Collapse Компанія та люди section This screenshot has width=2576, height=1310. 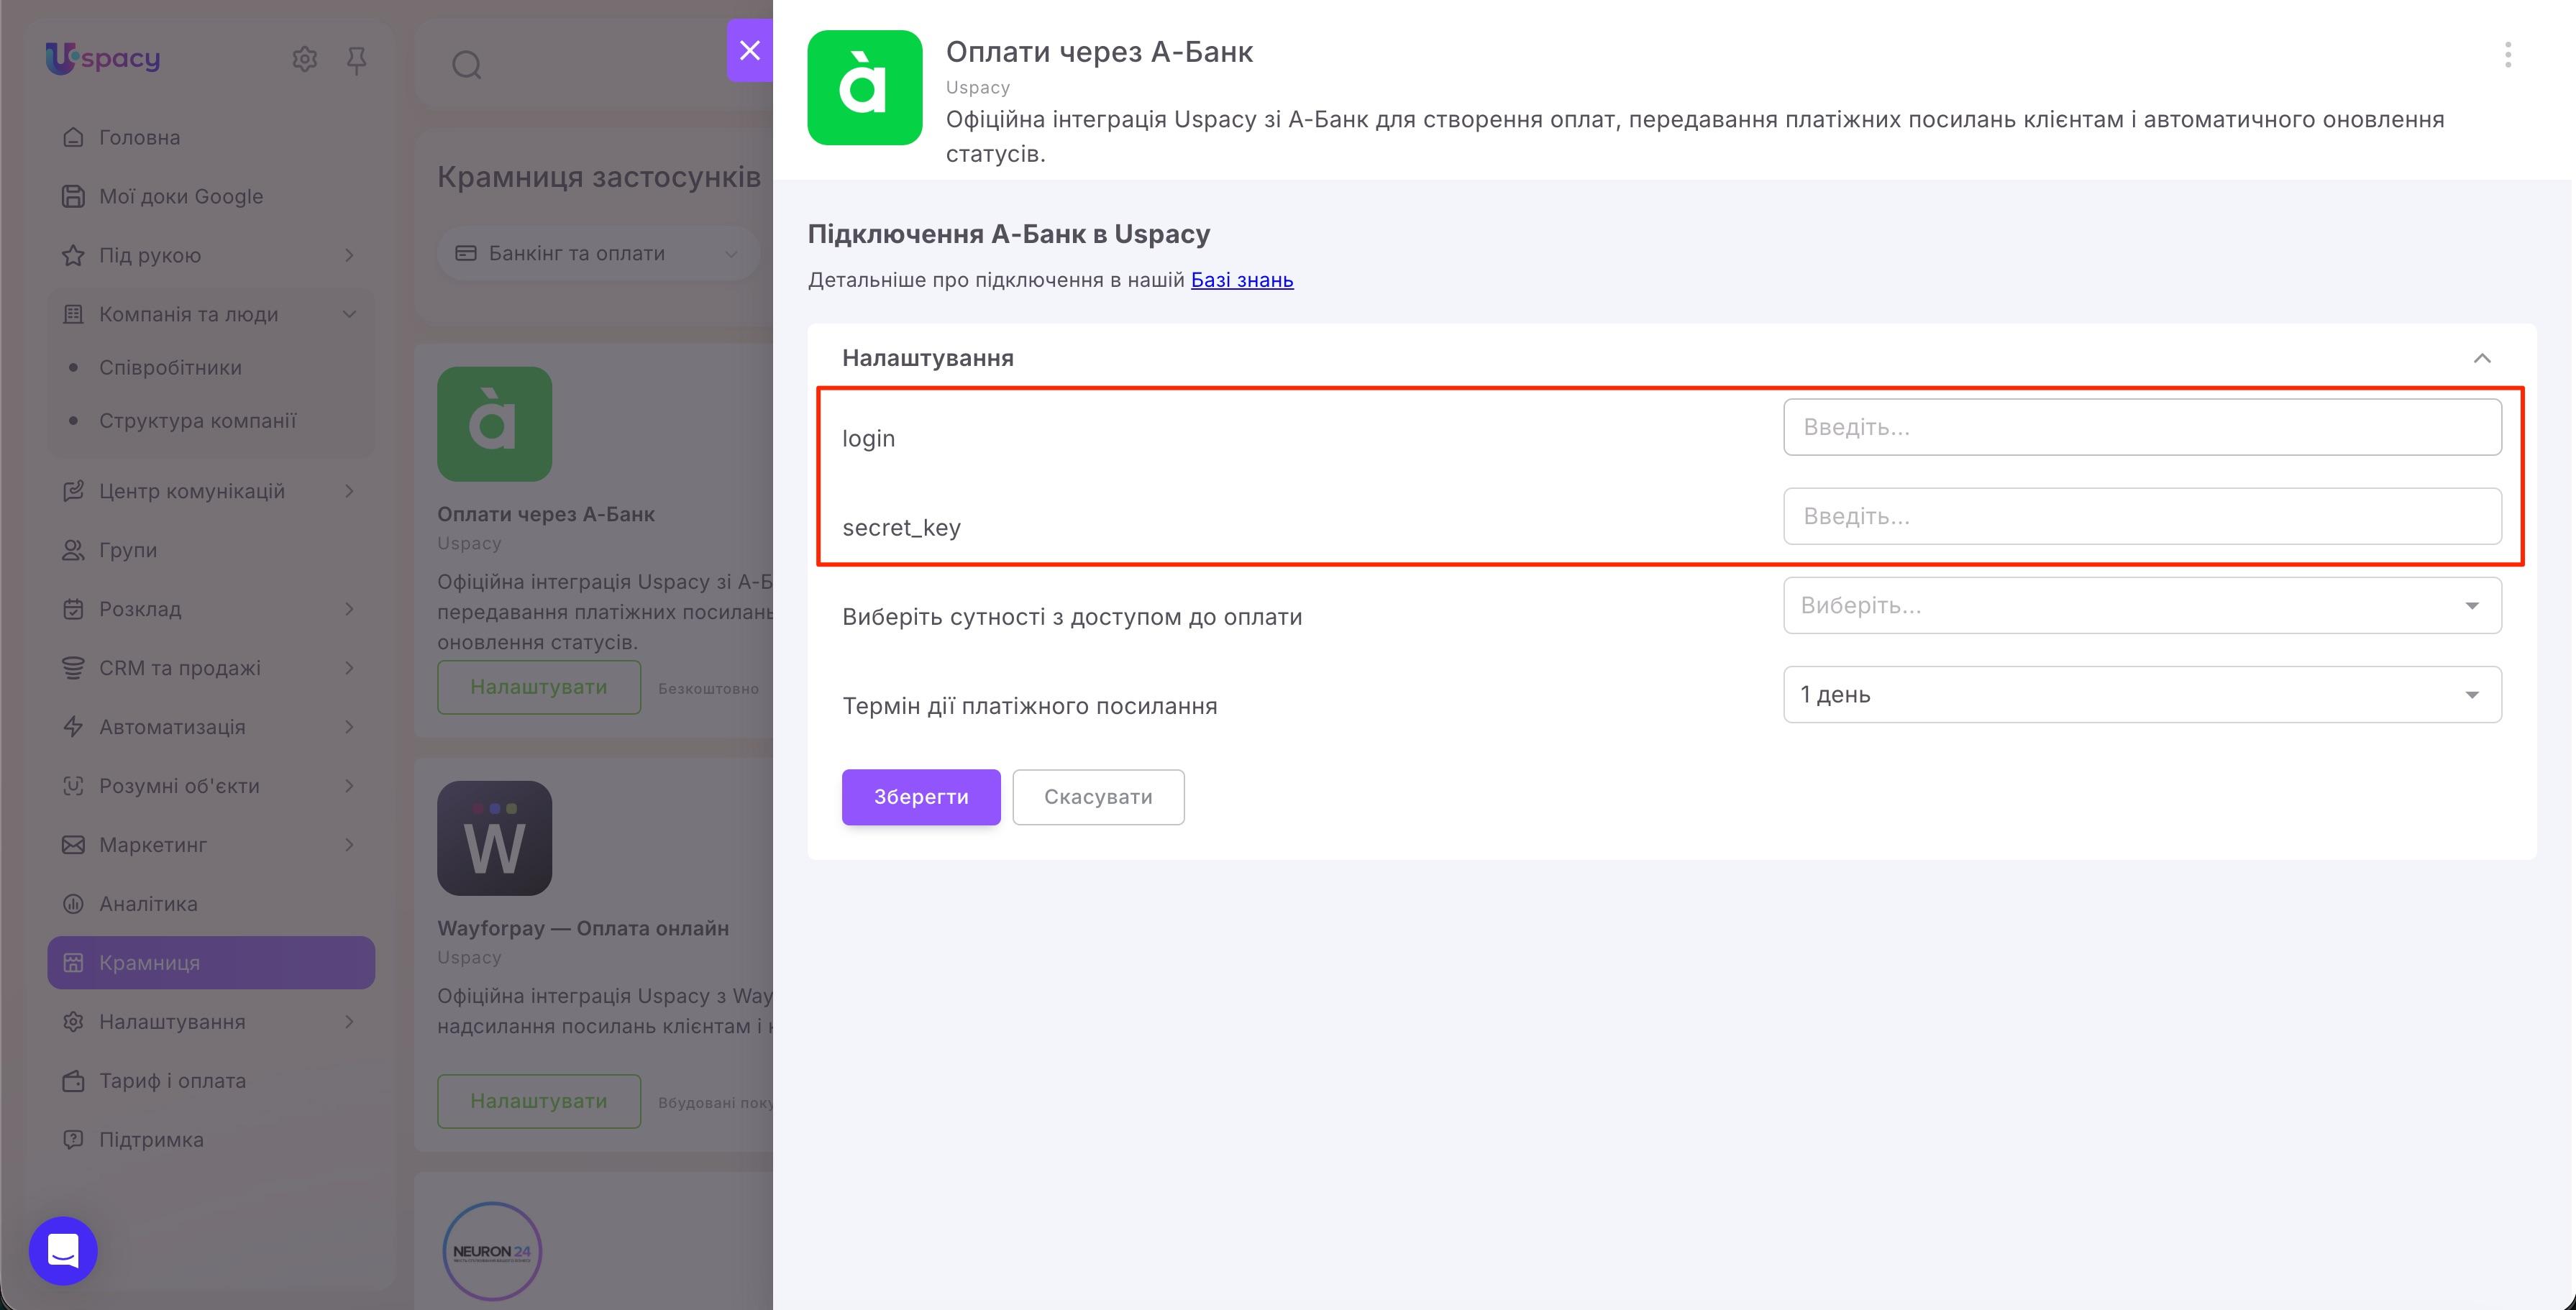pyautogui.click(x=211, y=314)
